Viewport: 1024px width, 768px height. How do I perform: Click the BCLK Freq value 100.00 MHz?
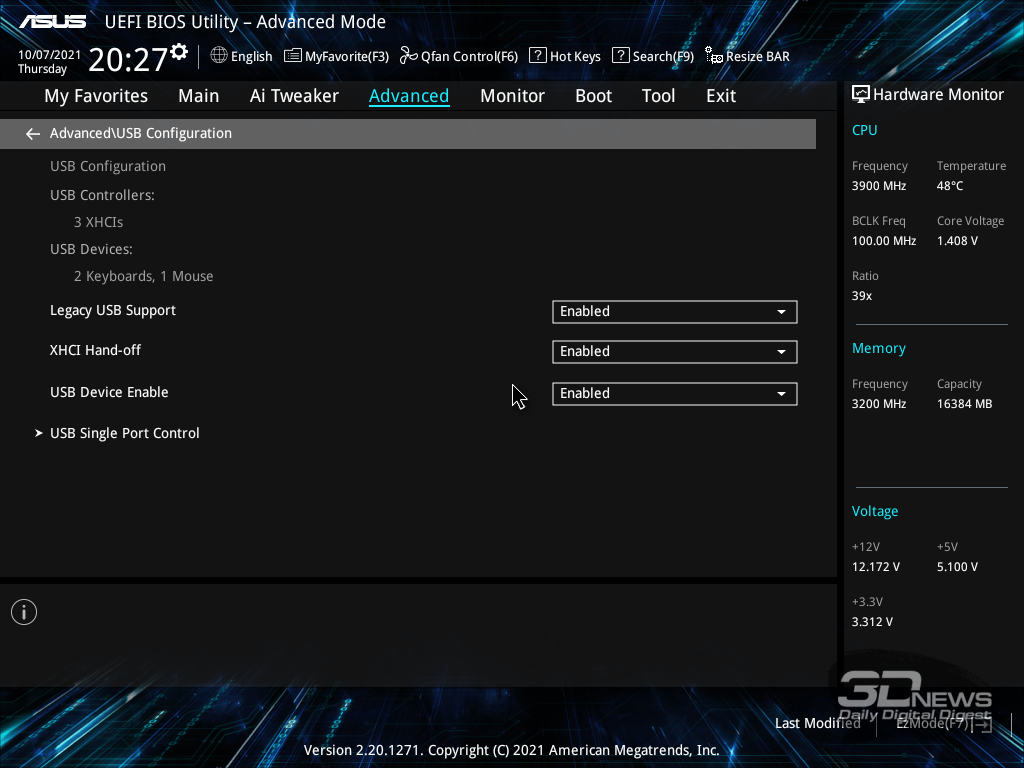tap(884, 241)
